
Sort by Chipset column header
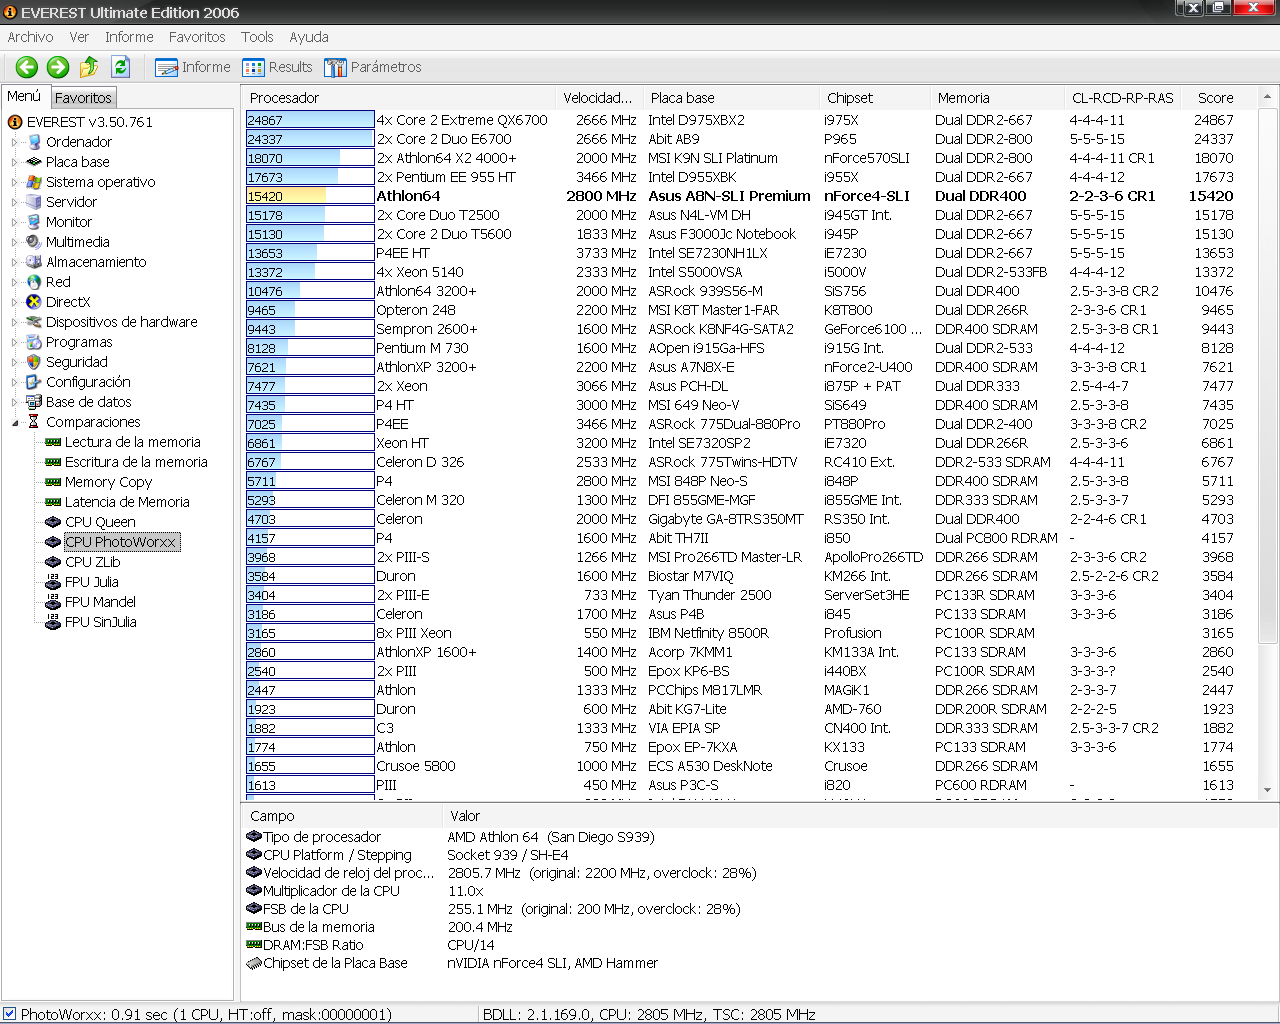coord(874,98)
